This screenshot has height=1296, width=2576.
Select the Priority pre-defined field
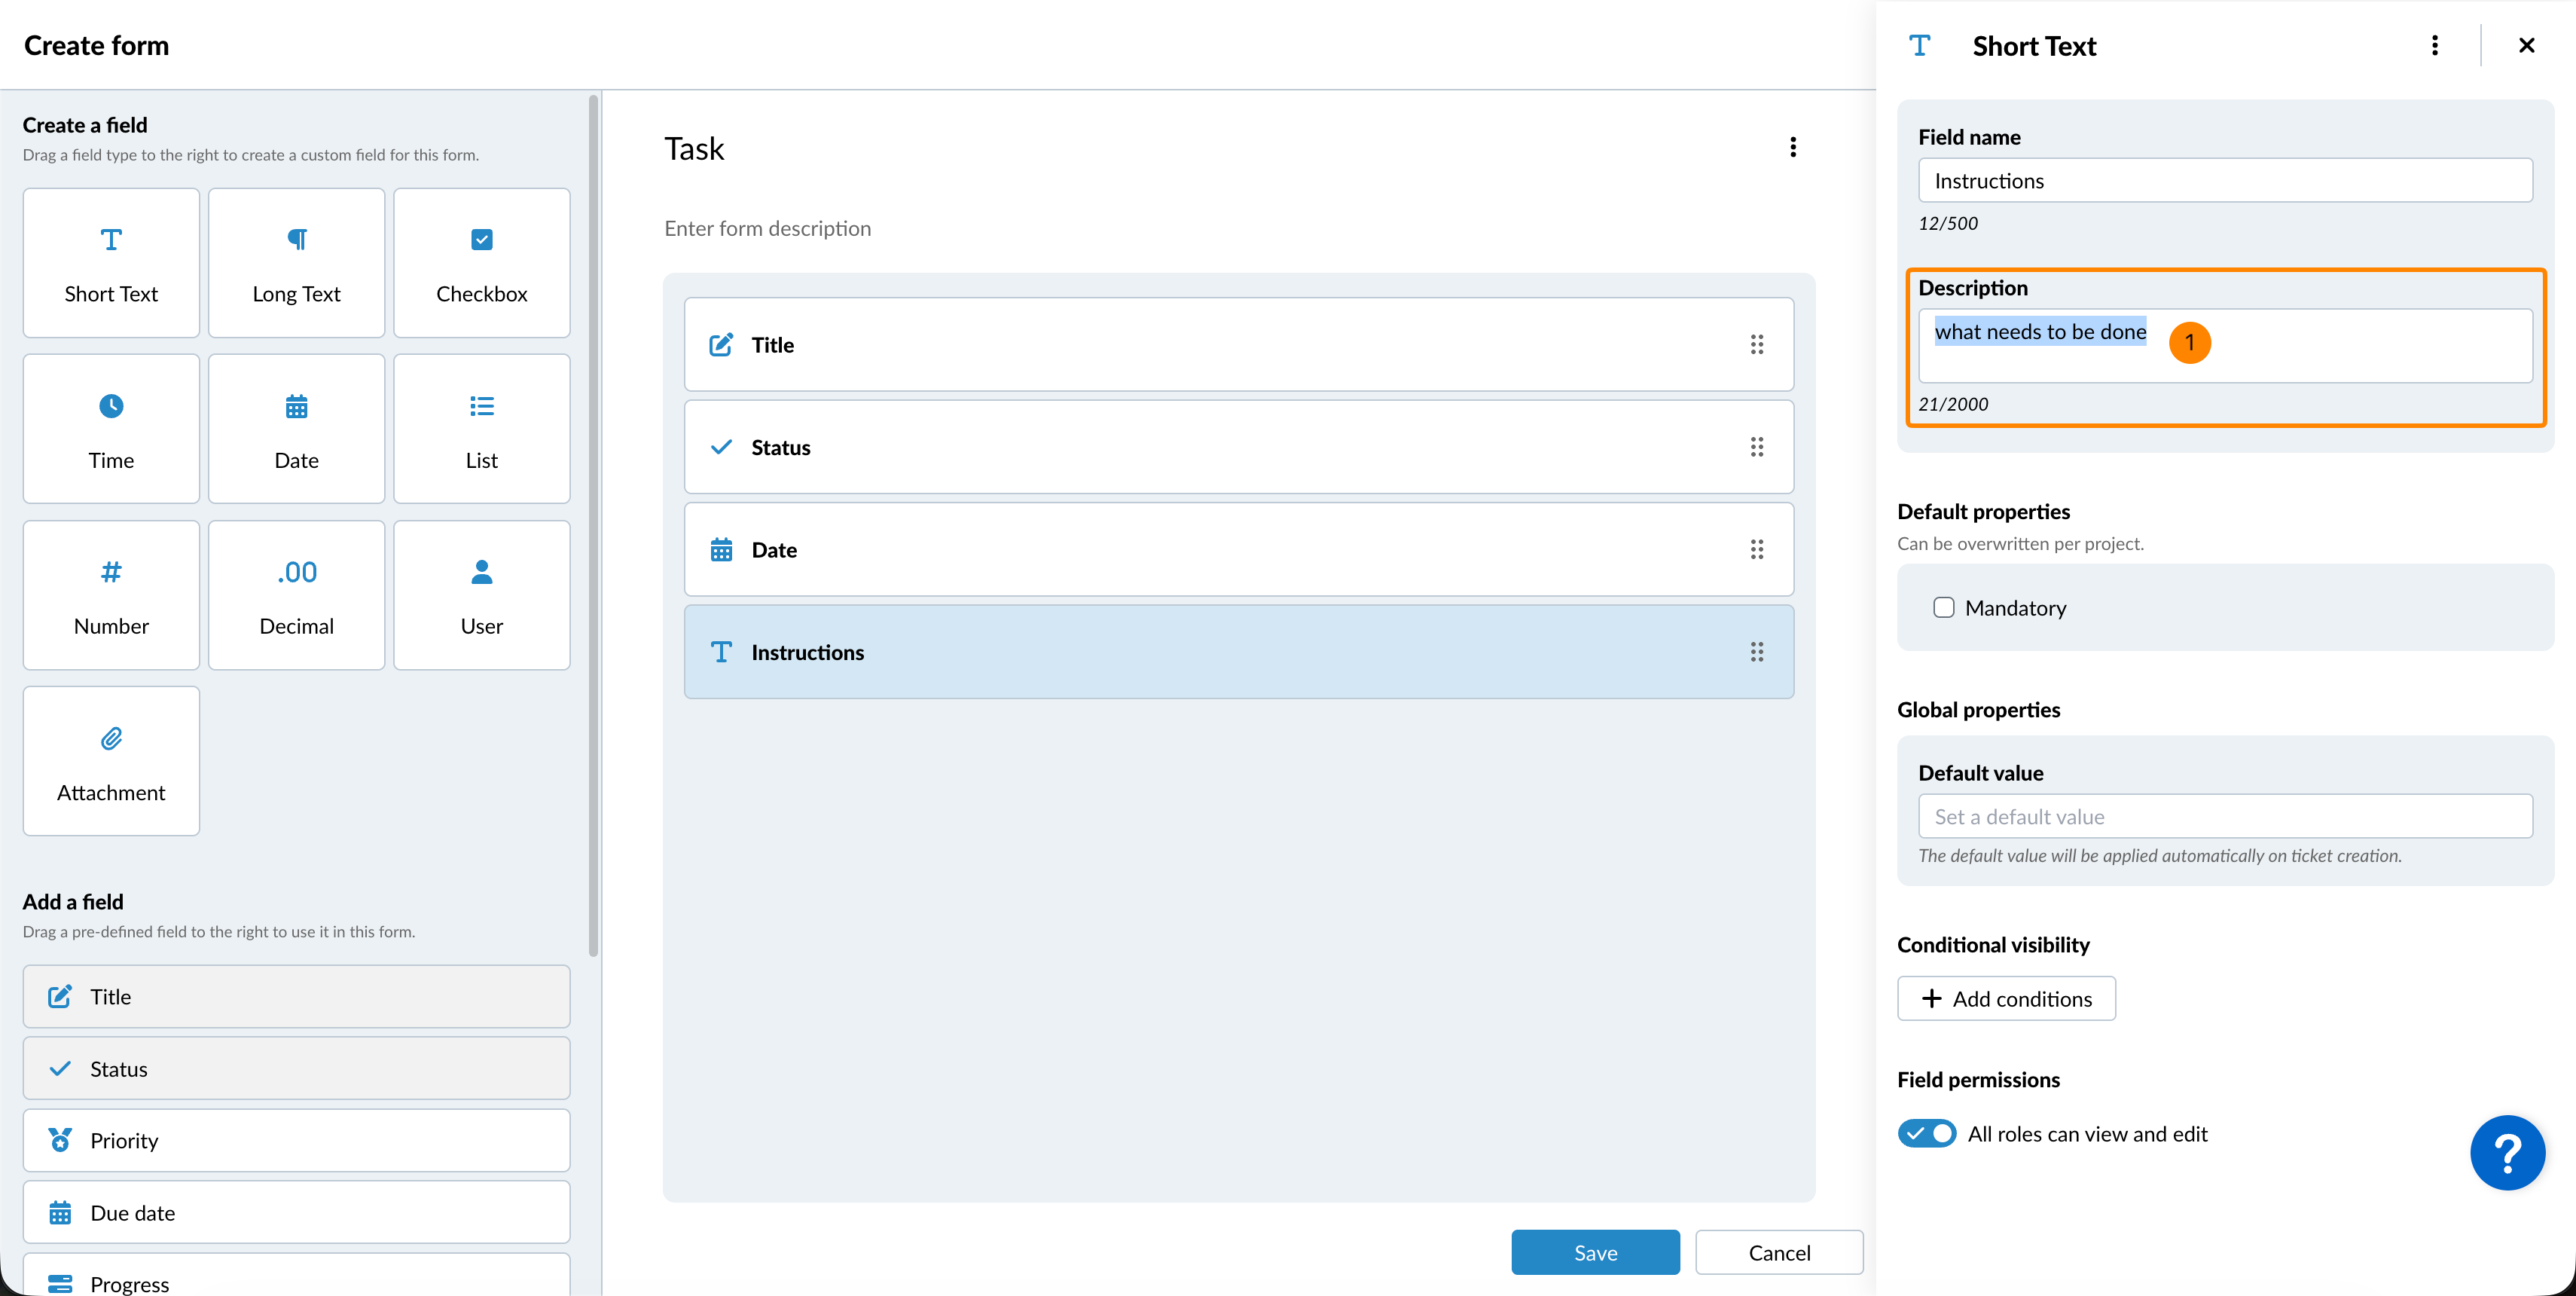click(296, 1140)
